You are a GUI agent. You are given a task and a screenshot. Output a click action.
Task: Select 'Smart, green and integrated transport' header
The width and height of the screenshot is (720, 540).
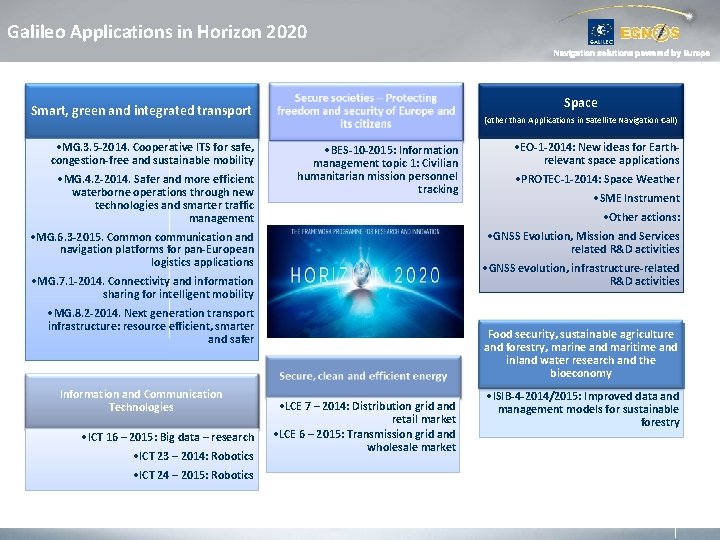(x=142, y=111)
